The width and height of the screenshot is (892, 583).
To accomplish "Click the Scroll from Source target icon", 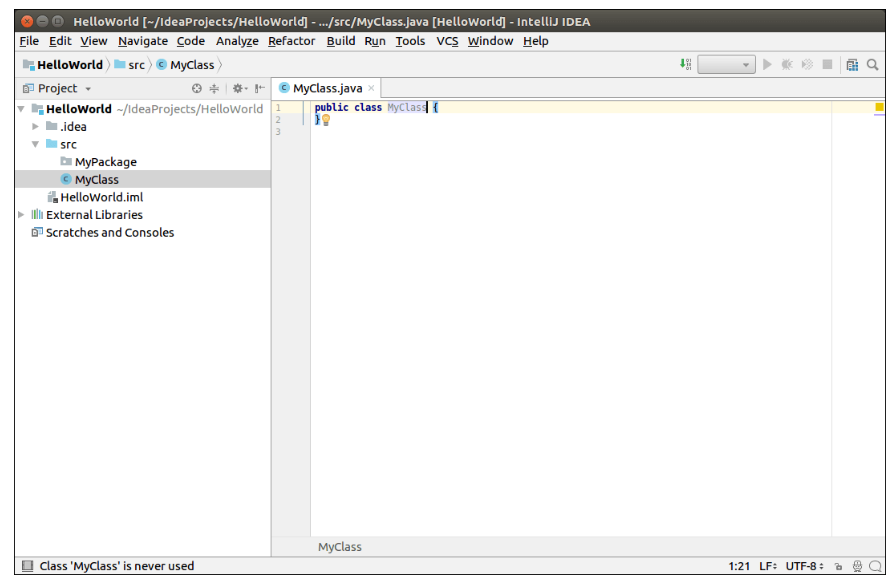I will 197,88.
